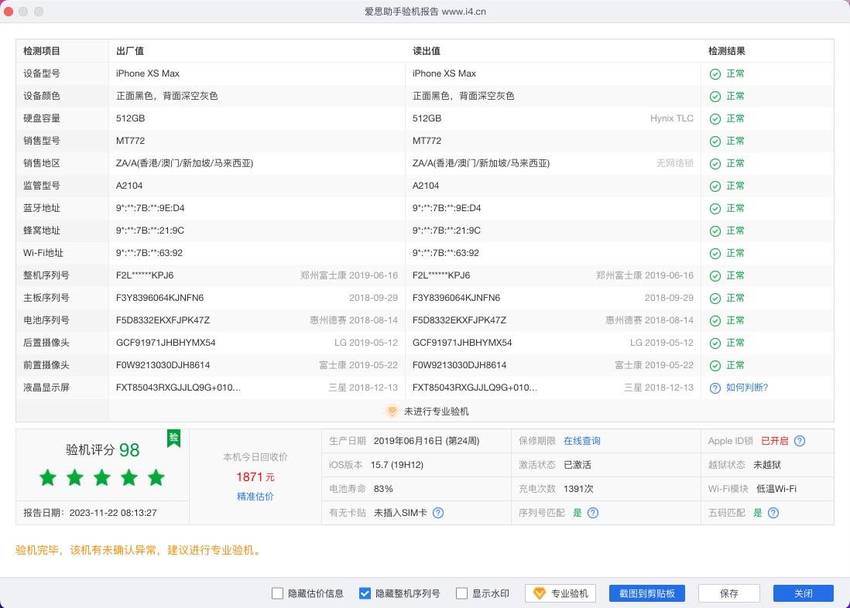Click the green 验 badge beside the score
The height and width of the screenshot is (608, 850).
click(x=173, y=438)
